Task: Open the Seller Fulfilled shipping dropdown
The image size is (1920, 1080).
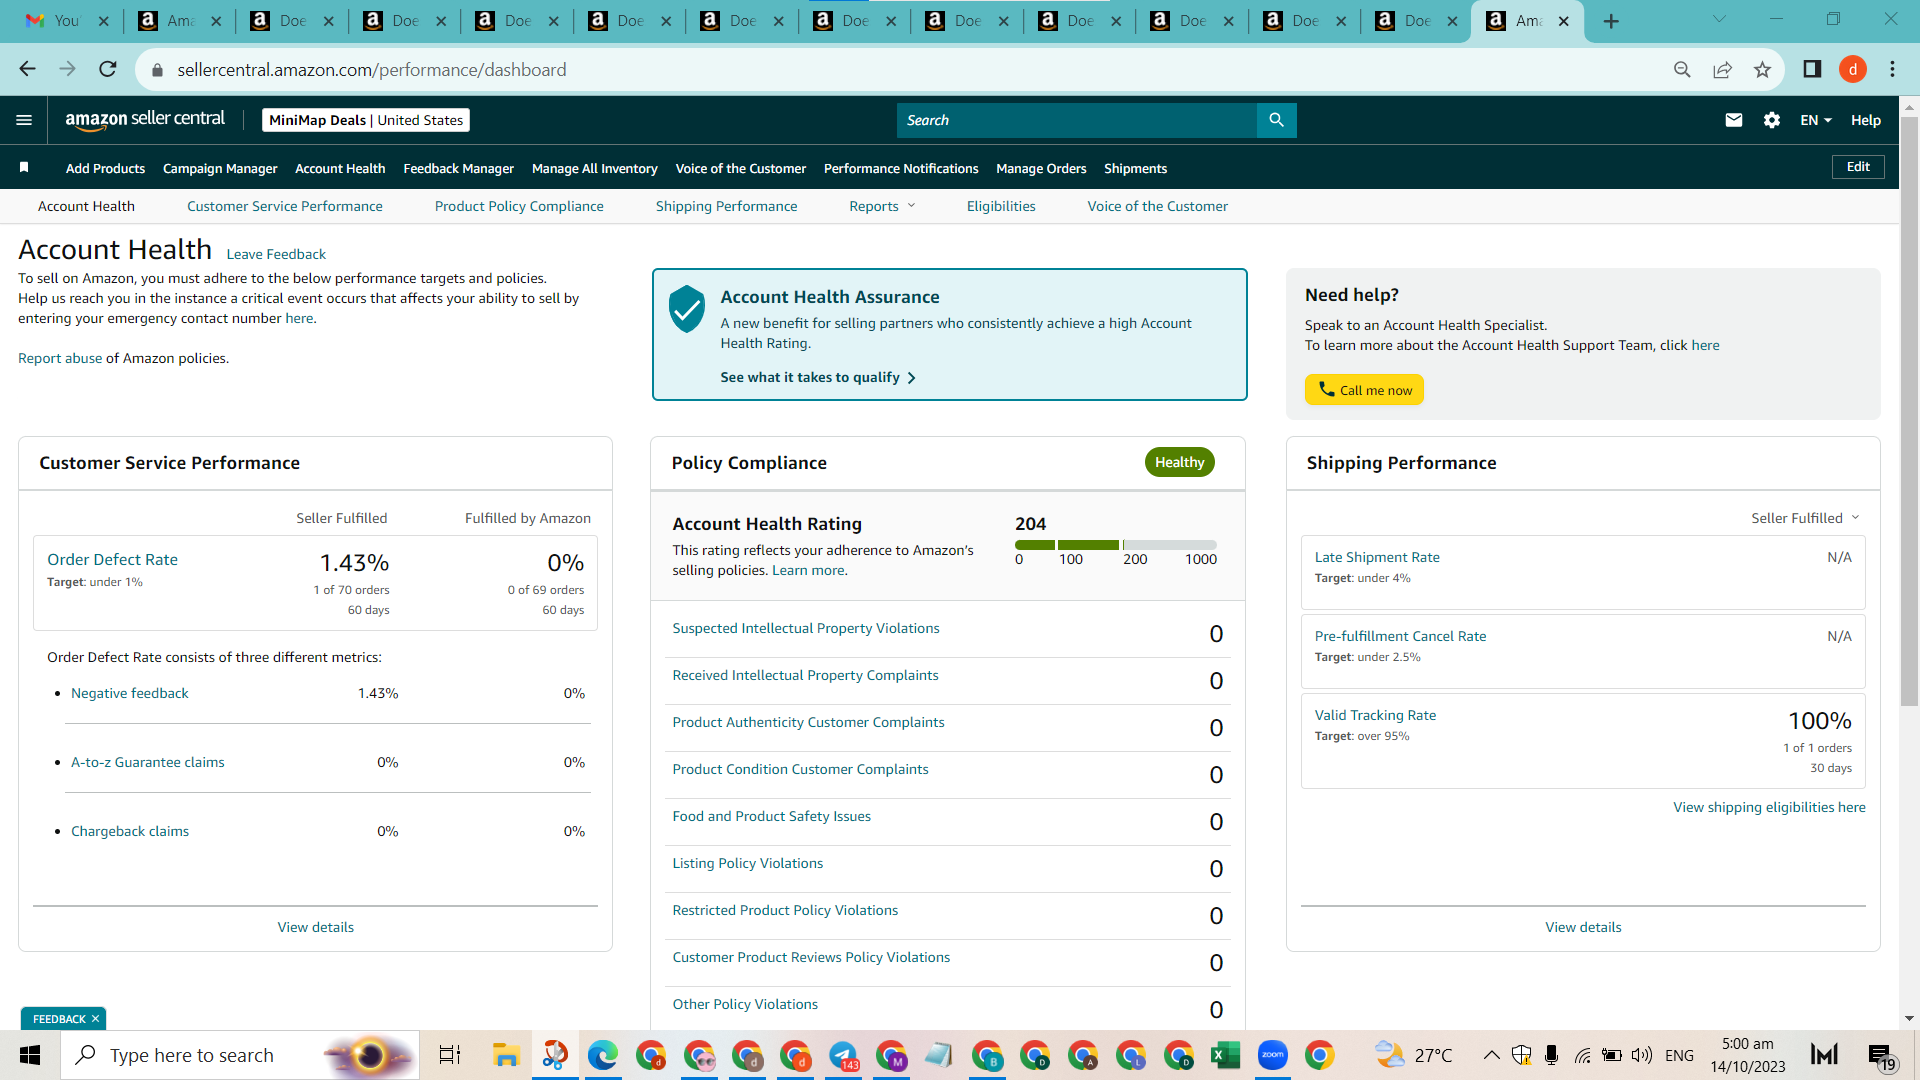Action: click(1805, 518)
